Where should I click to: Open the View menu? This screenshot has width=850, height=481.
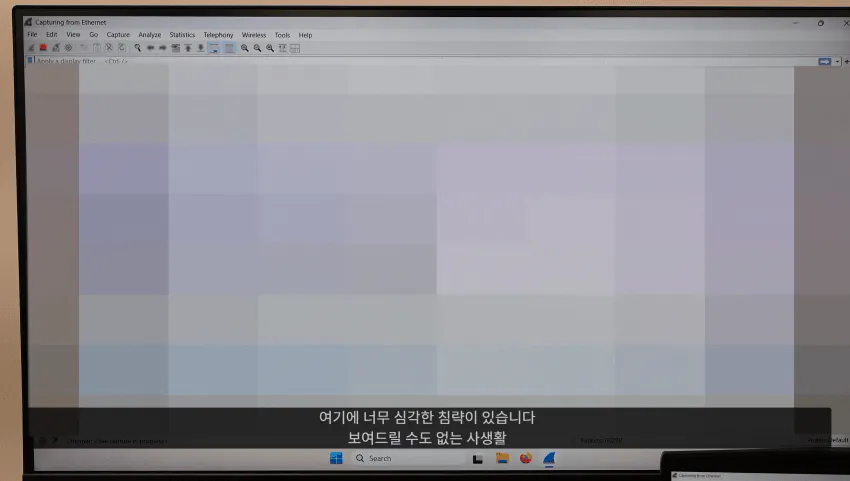click(73, 35)
